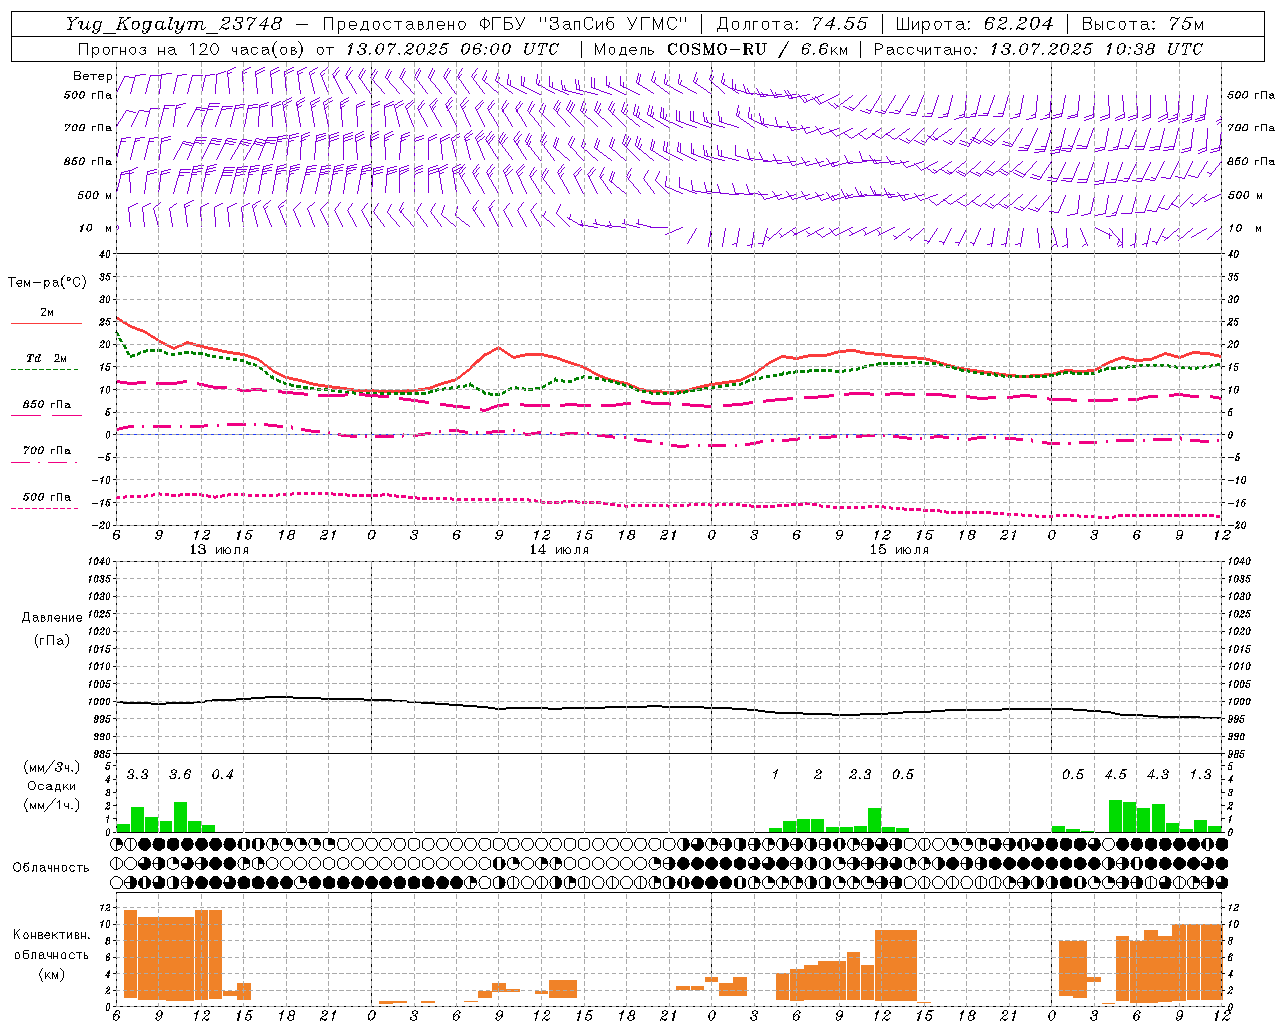Click the 'Облачность' cloud cover label
The height and width of the screenshot is (1024, 1280).
51,867
